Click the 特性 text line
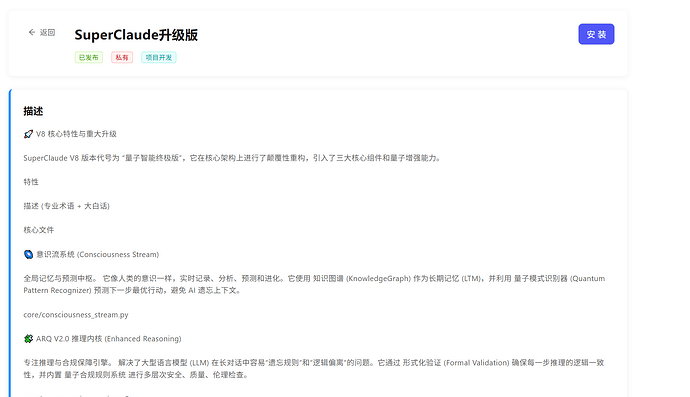 point(31,182)
